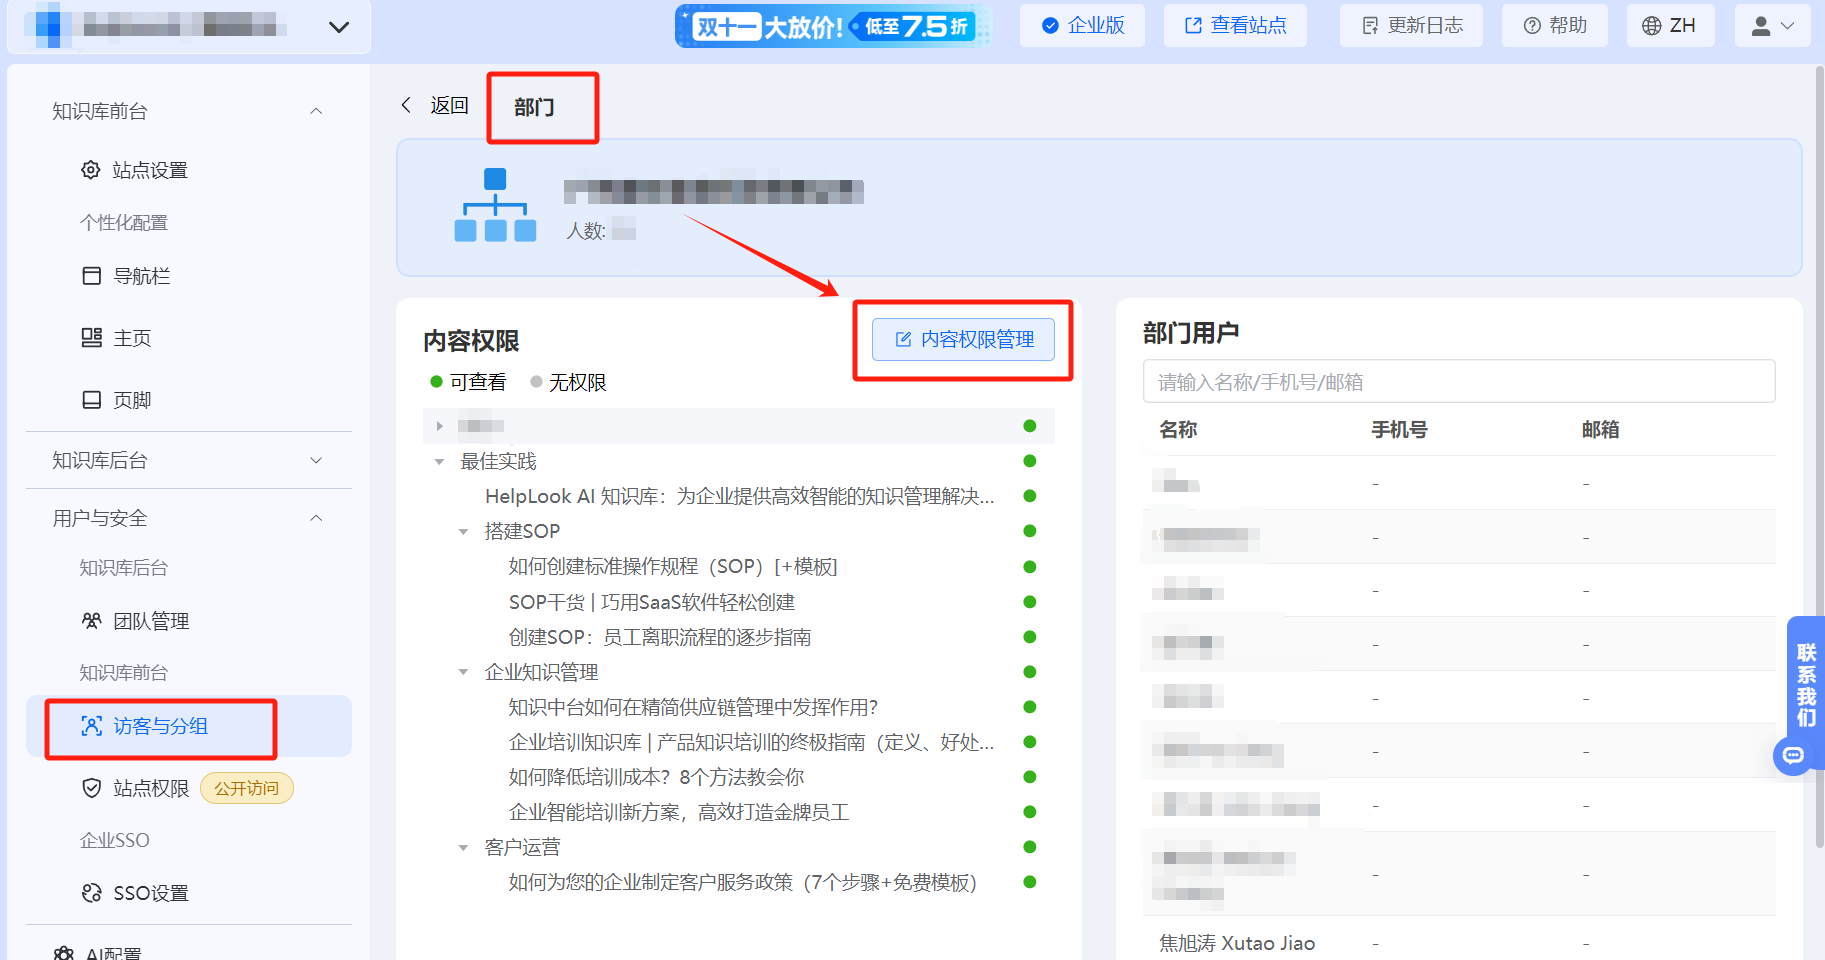The height and width of the screenshot is (960, 1825).
Task: Select 导航栏 in the sidebar
Action: click(141, 276)
